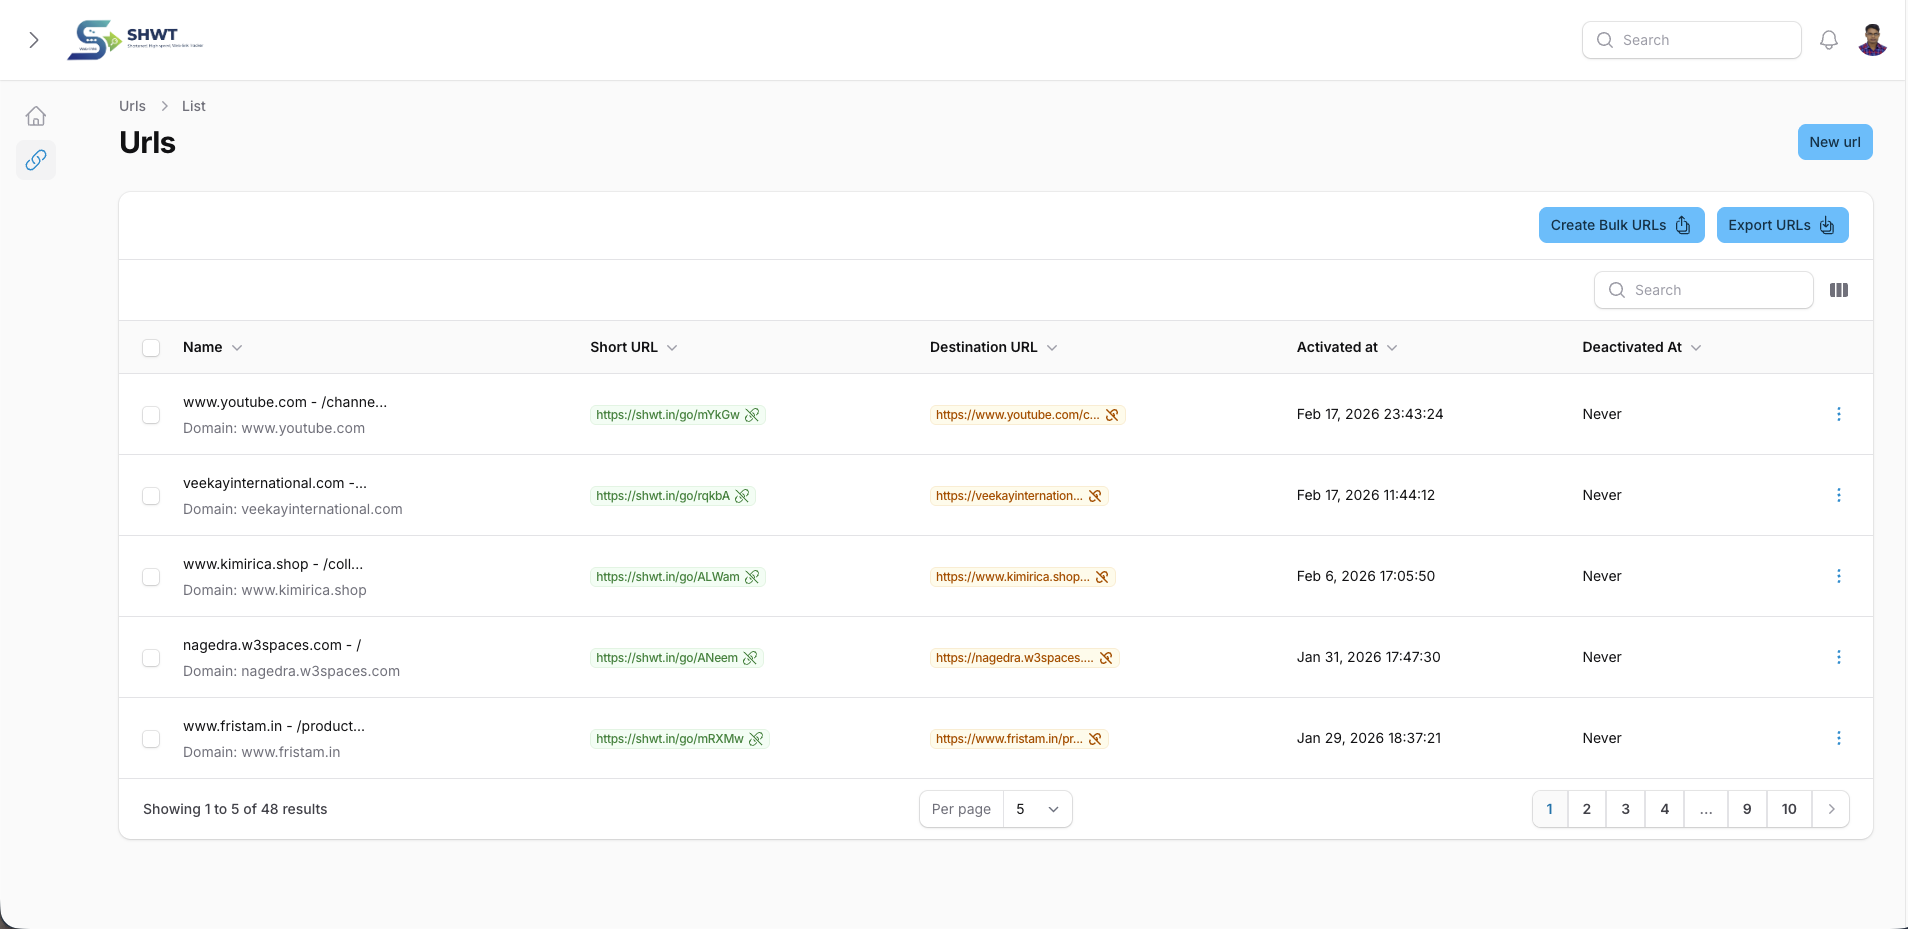Sort by the Short URL column
This screenshot has width=1908, height=929.
click(x=634, y=347)
